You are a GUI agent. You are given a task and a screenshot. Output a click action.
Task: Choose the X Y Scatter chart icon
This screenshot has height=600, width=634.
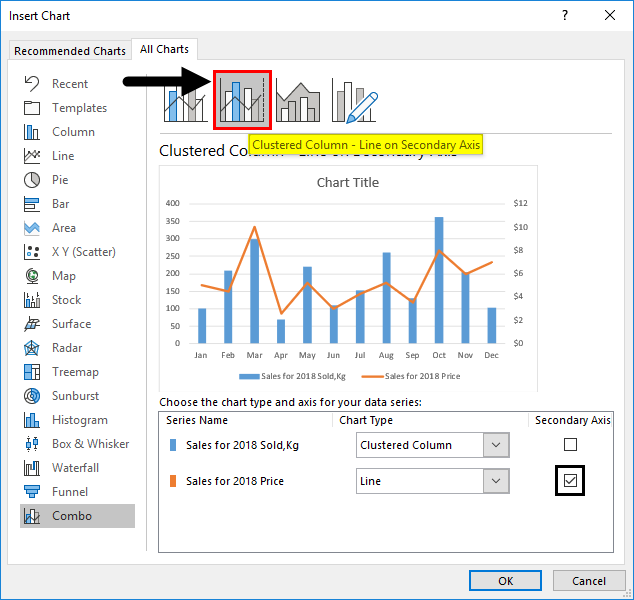pyautogui.click(x=32, y=252)
